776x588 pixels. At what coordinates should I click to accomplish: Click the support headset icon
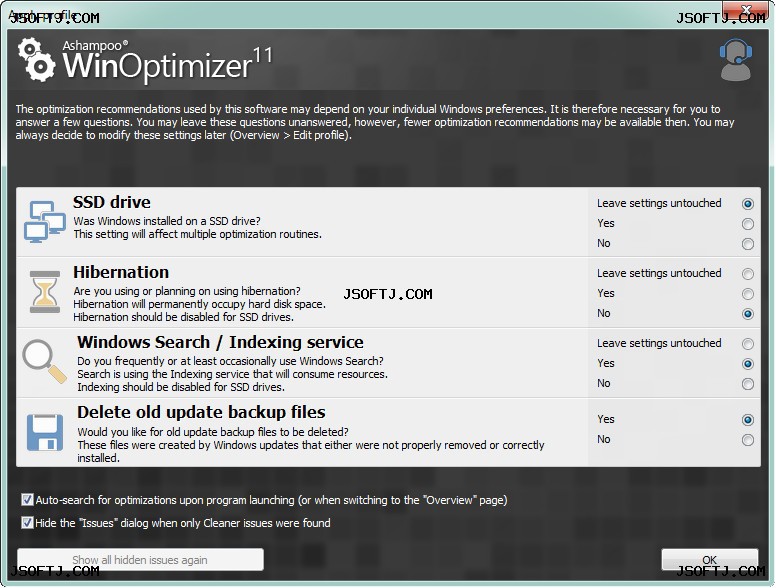point(735,60)
